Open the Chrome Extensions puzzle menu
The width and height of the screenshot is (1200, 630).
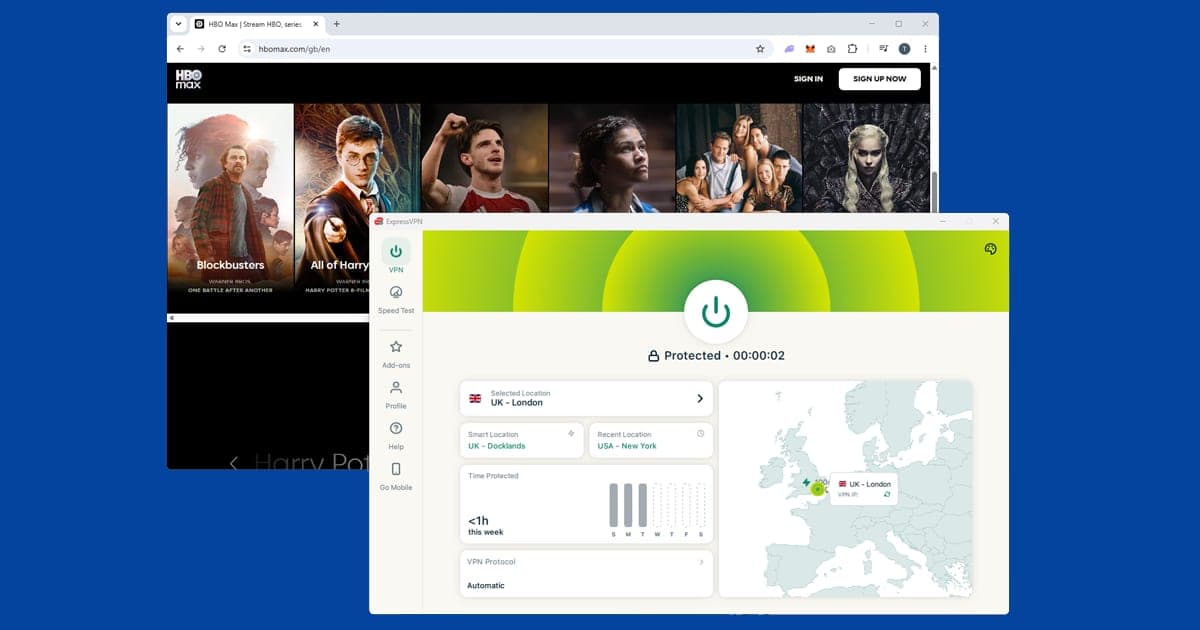[853, 48]
